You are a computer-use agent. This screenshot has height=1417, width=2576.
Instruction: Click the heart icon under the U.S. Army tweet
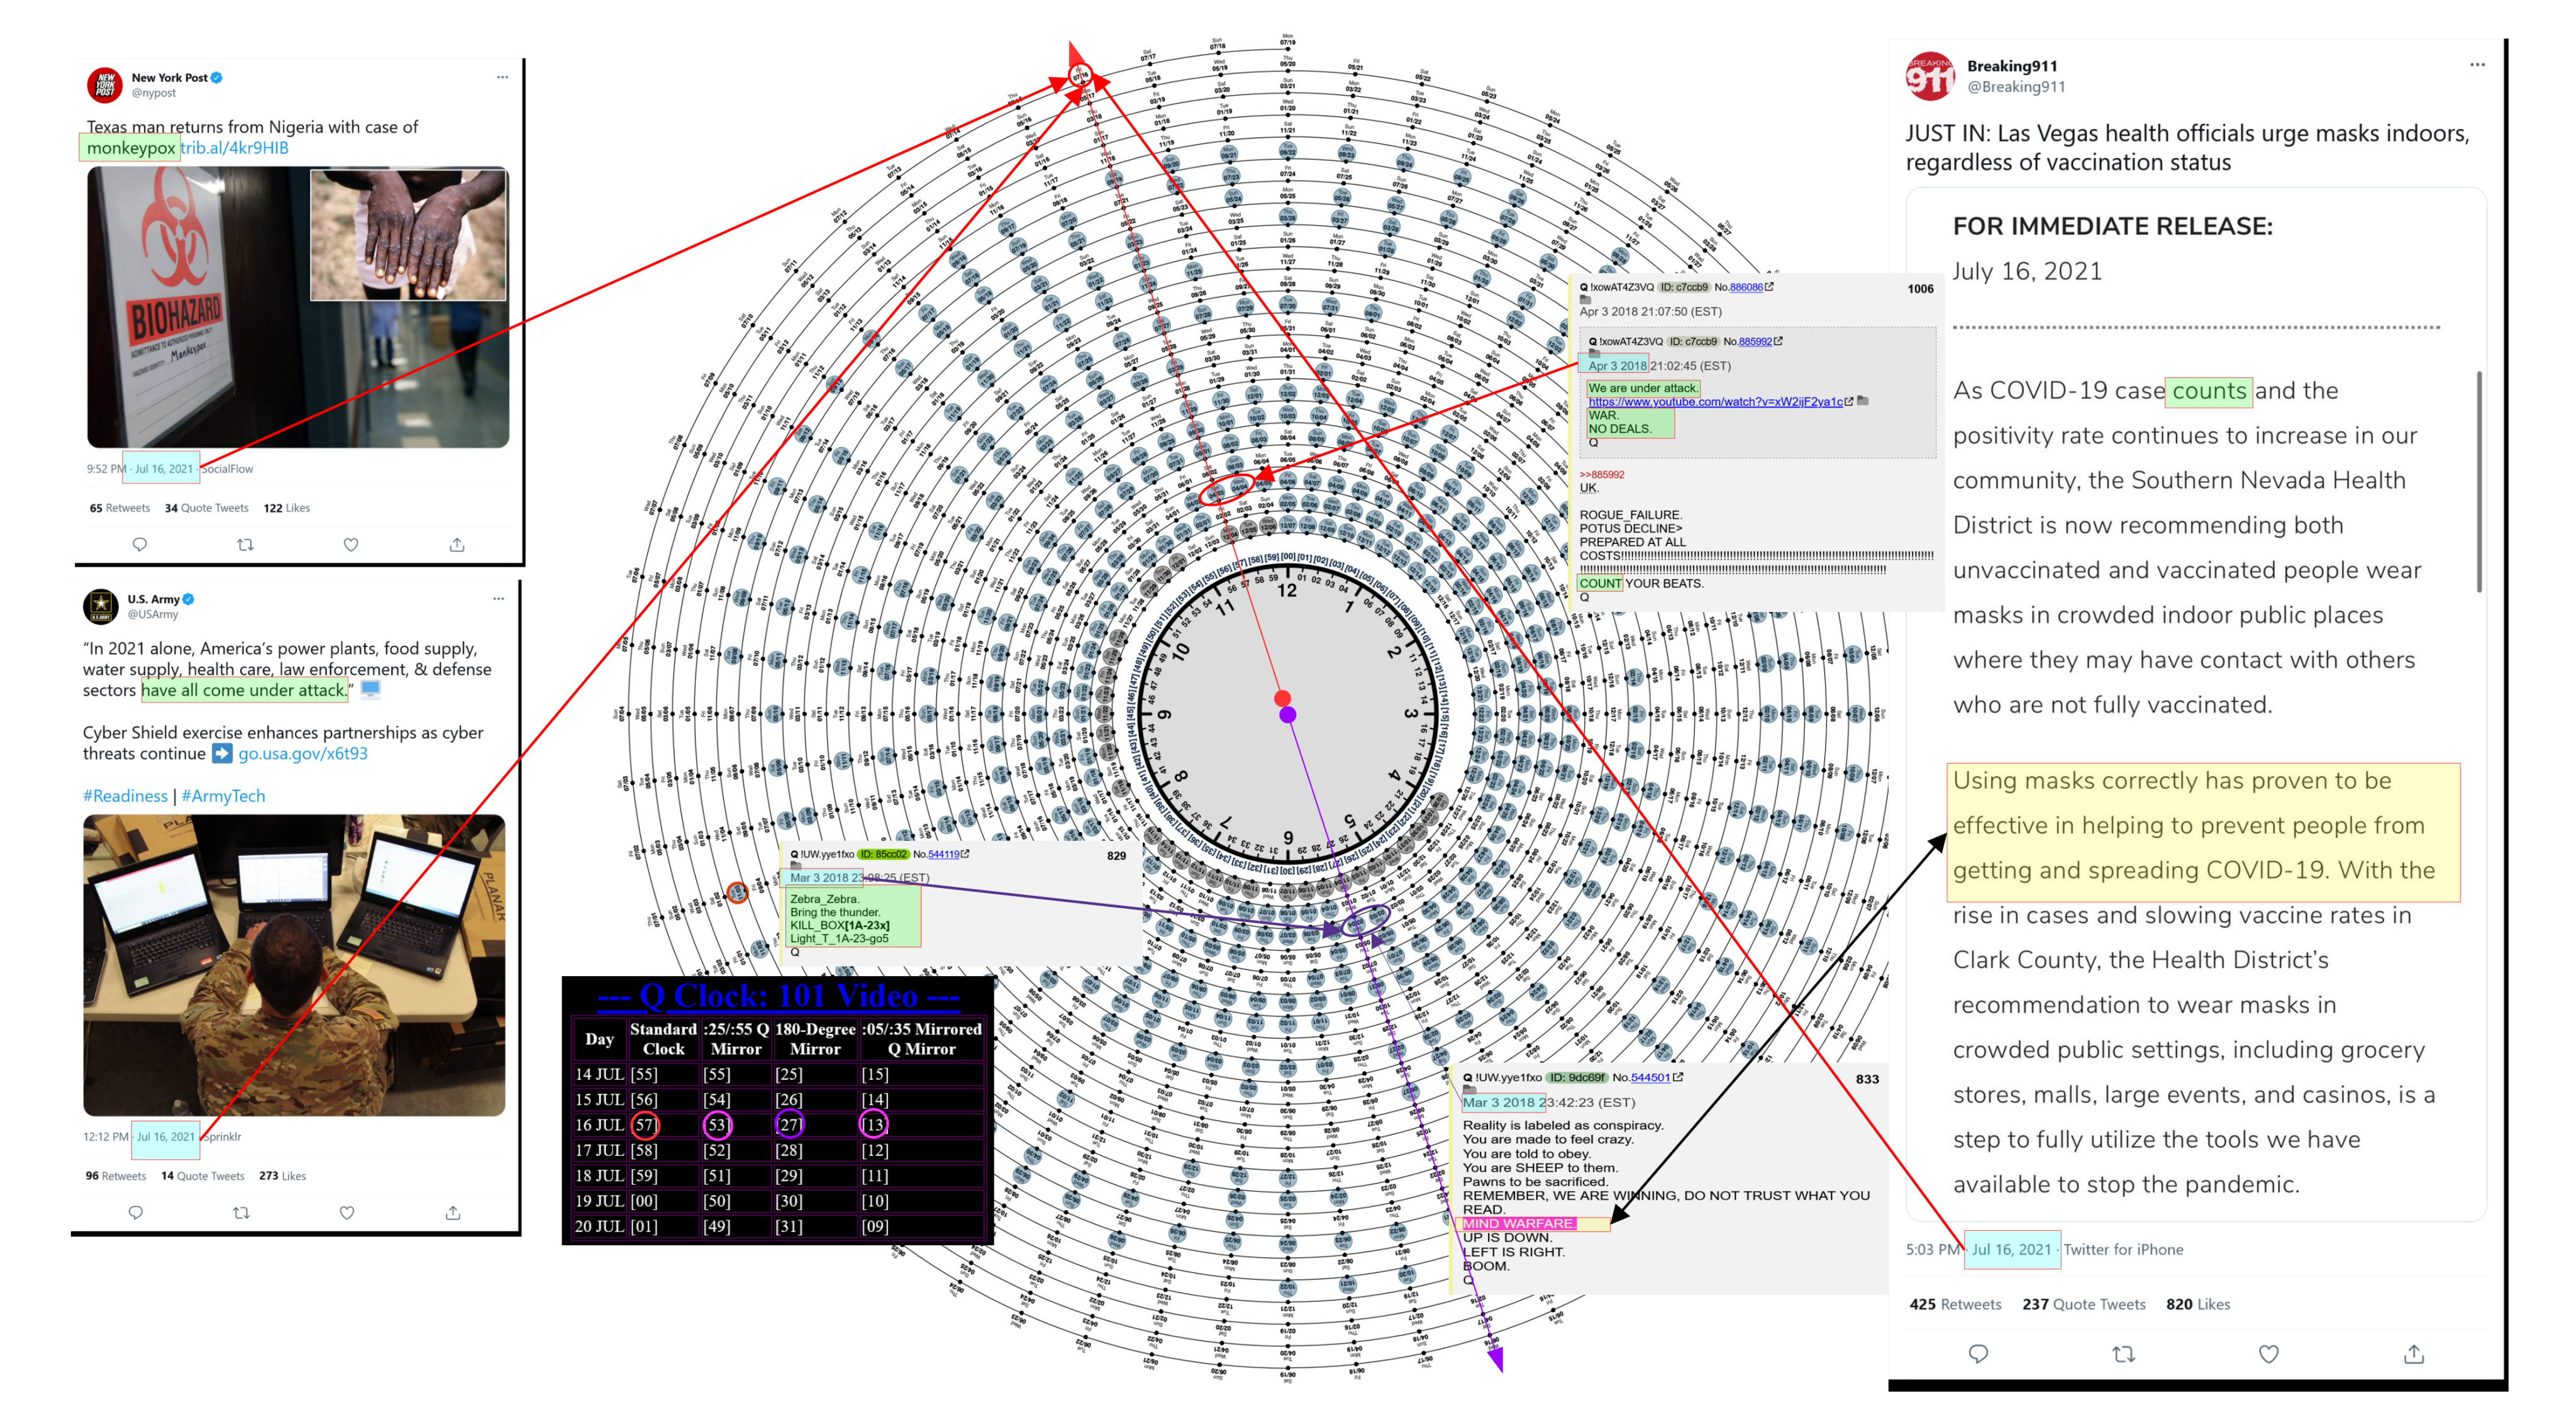click(x=347, y=1212)
